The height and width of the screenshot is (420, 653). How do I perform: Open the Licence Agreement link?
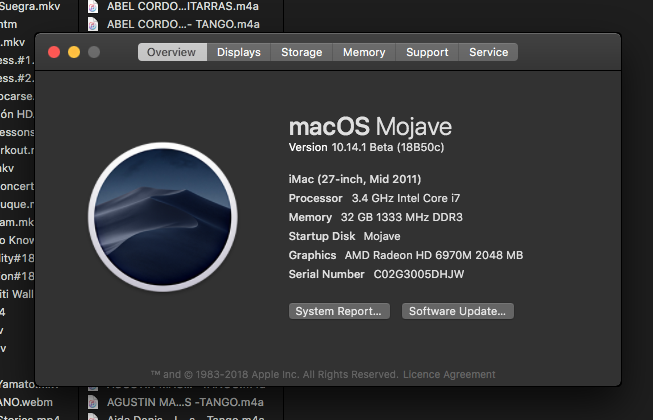click(x=449, y=374)
